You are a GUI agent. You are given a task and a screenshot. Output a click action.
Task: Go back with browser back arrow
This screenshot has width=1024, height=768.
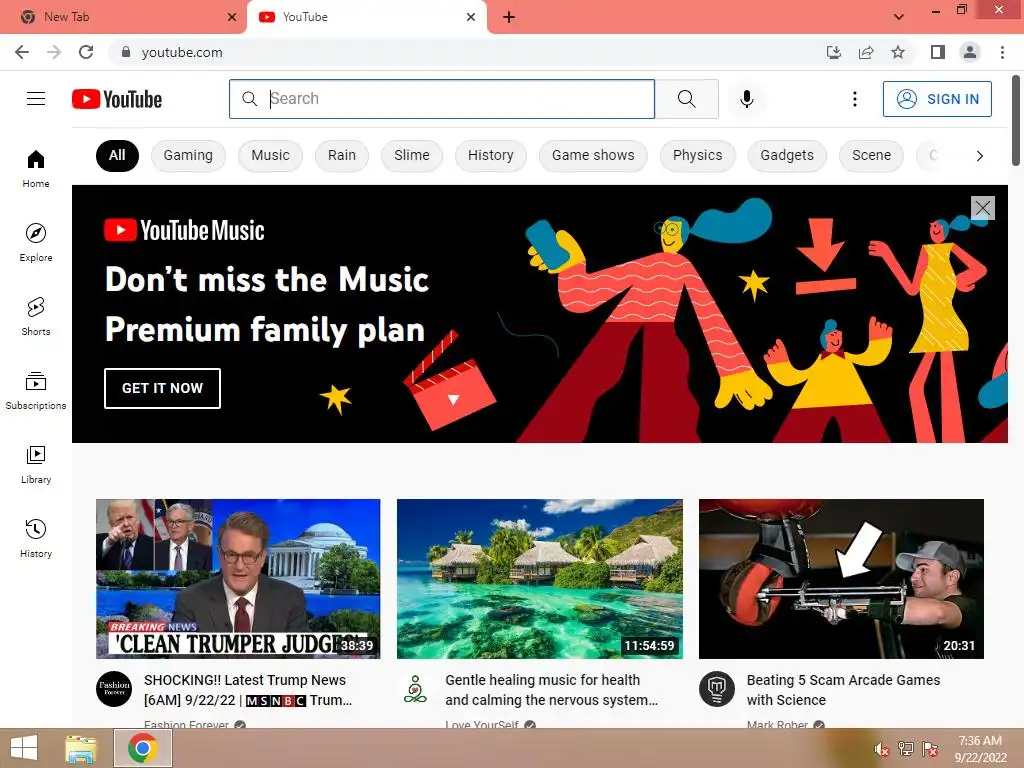(22, 52)
